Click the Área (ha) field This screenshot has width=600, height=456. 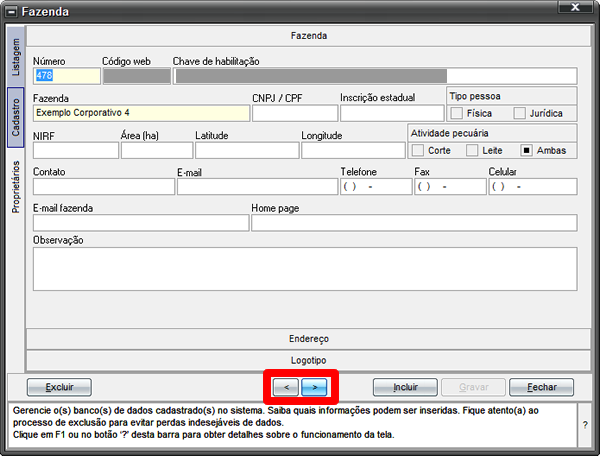pos(157,150)
